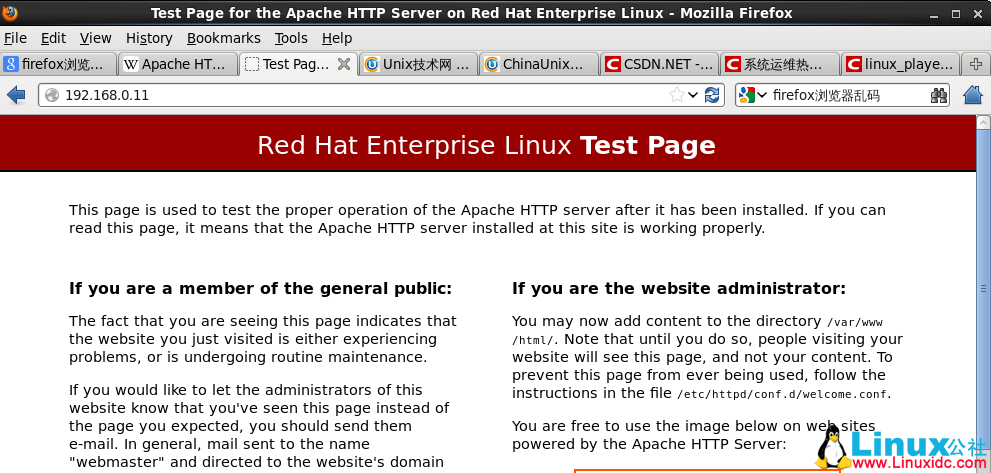
Task: Click the Home icon in toolbar
Action: click(973, 95)
